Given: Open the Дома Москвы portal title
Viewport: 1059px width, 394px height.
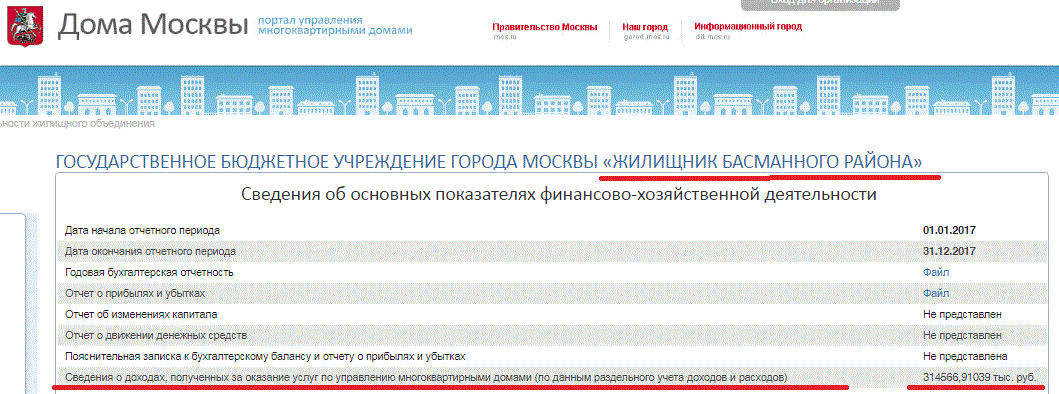Looking at the screenshot, I should point(153,26).
